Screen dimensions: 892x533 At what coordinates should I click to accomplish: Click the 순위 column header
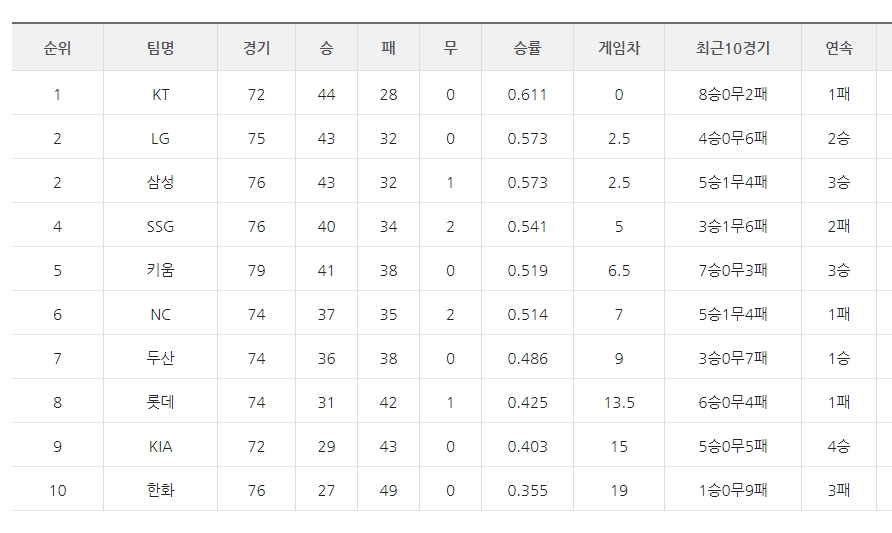click(57, 48)
